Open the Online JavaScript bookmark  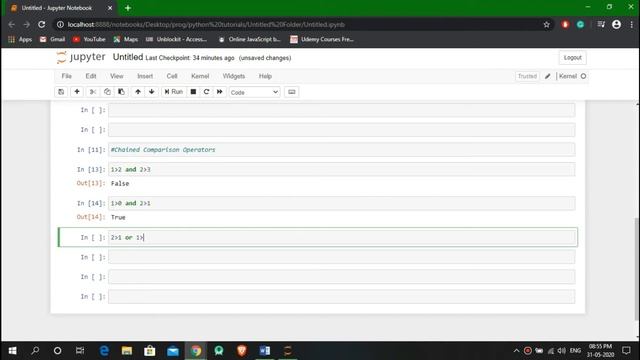pos(250,40)
